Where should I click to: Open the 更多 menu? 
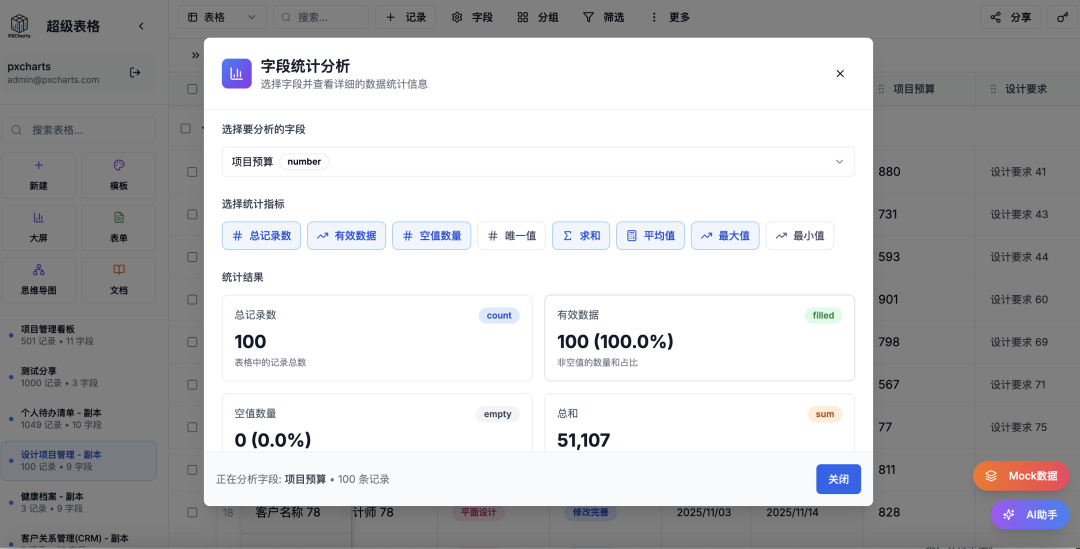669,17
